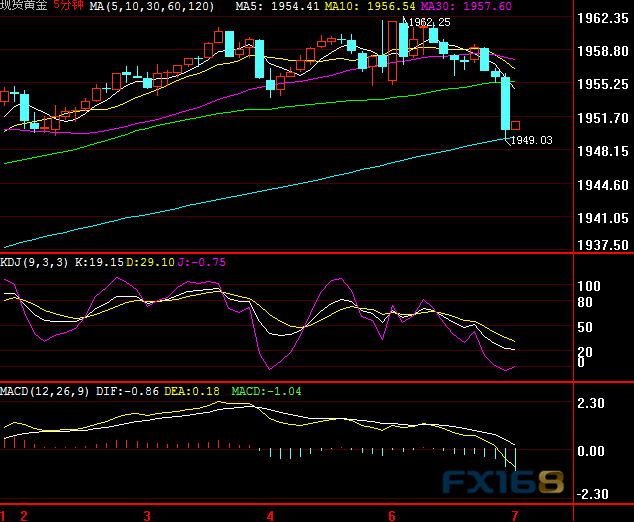Click the MA(5,10,30,60,120) indicator label
Image resolution: width=634 pixels, height=522 pixels.
(152, 6)
